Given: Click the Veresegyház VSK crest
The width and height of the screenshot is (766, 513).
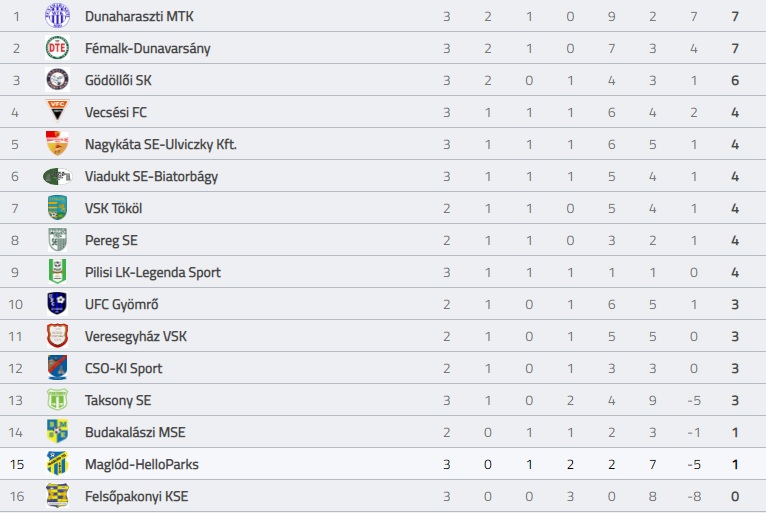Looking at the screenshot, I should tap(57, 336).
